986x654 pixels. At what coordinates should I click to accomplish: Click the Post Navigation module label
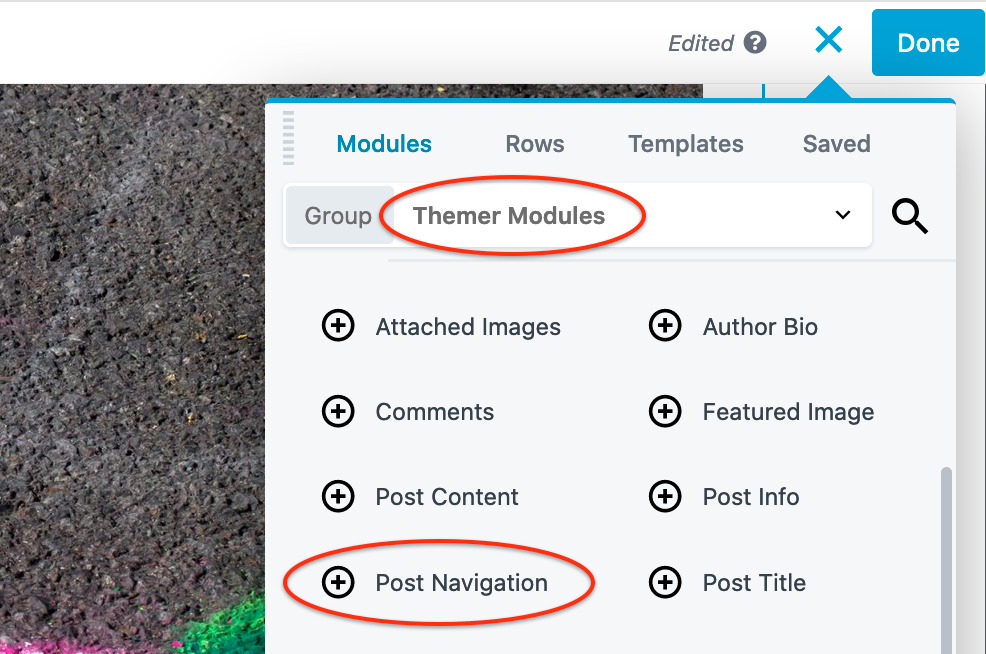(461, 583)
